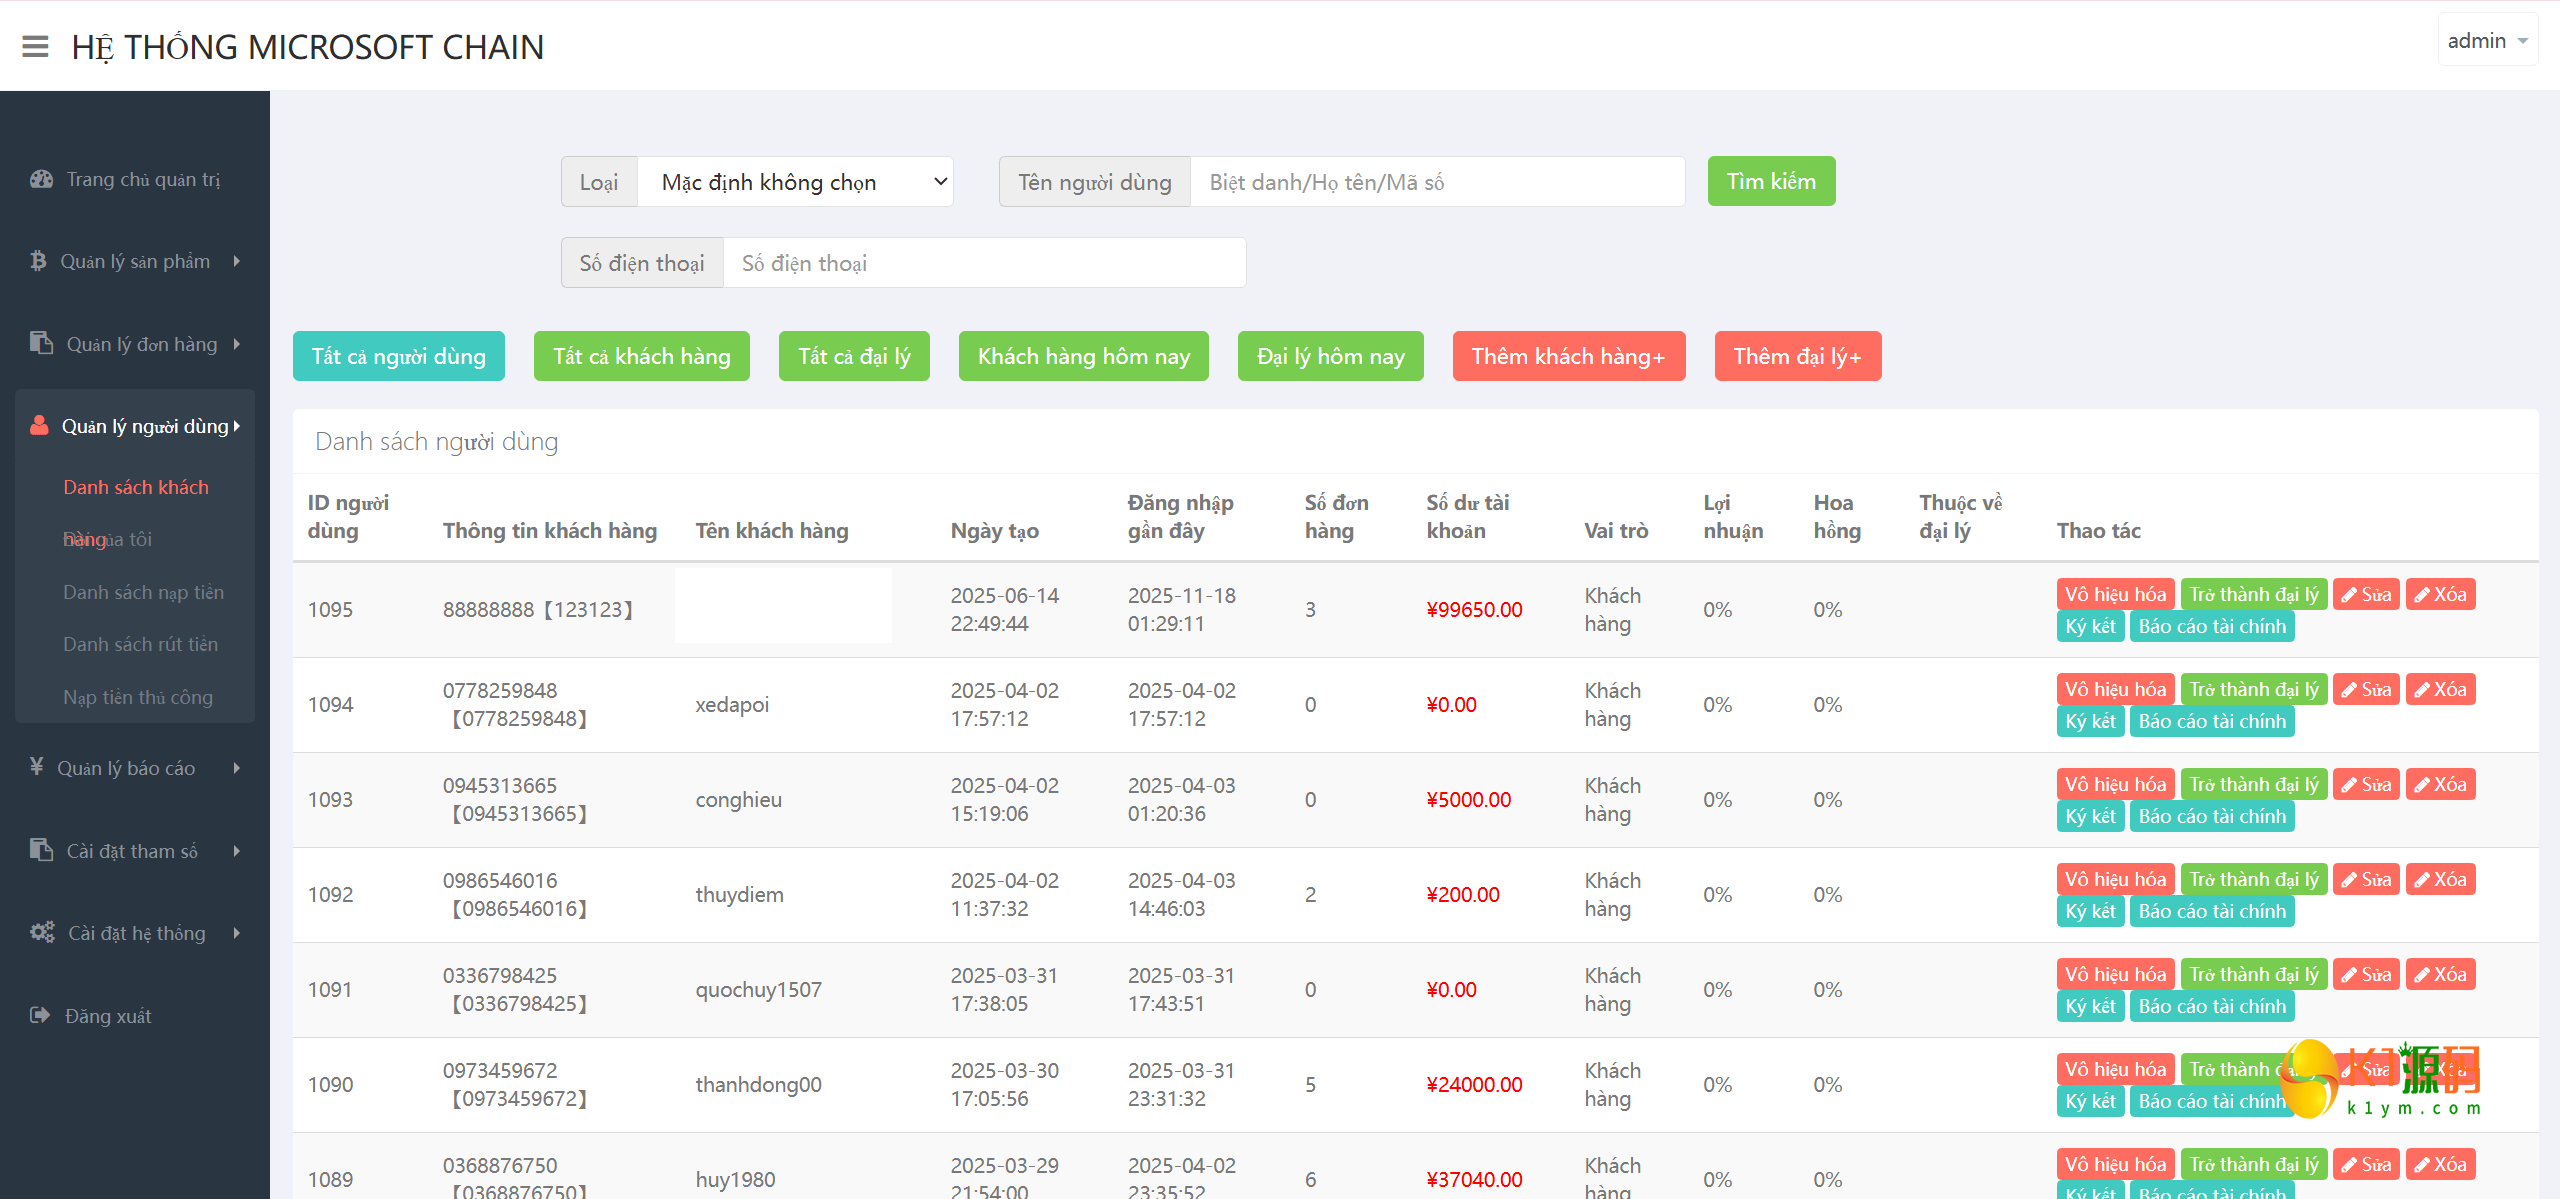
Task: Click the yen icon for Quản lý báo cáo
Action: coord(37,767)
